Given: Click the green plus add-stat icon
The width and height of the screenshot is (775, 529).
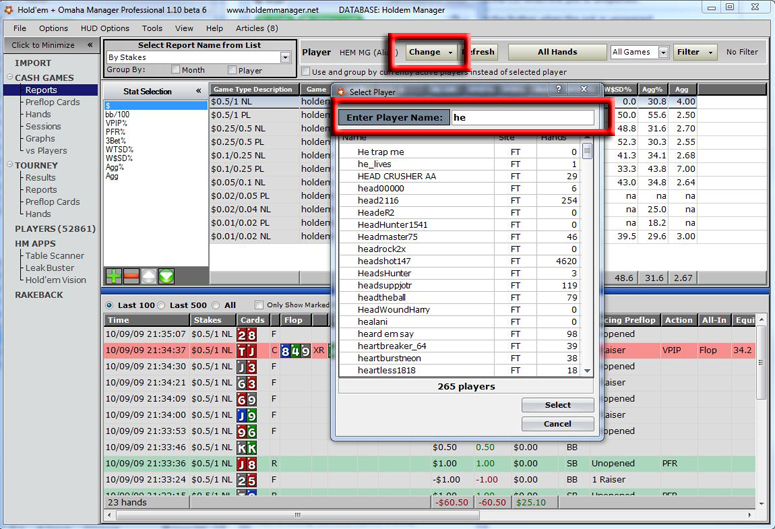Looking at the screenshot, I should 114,276.
